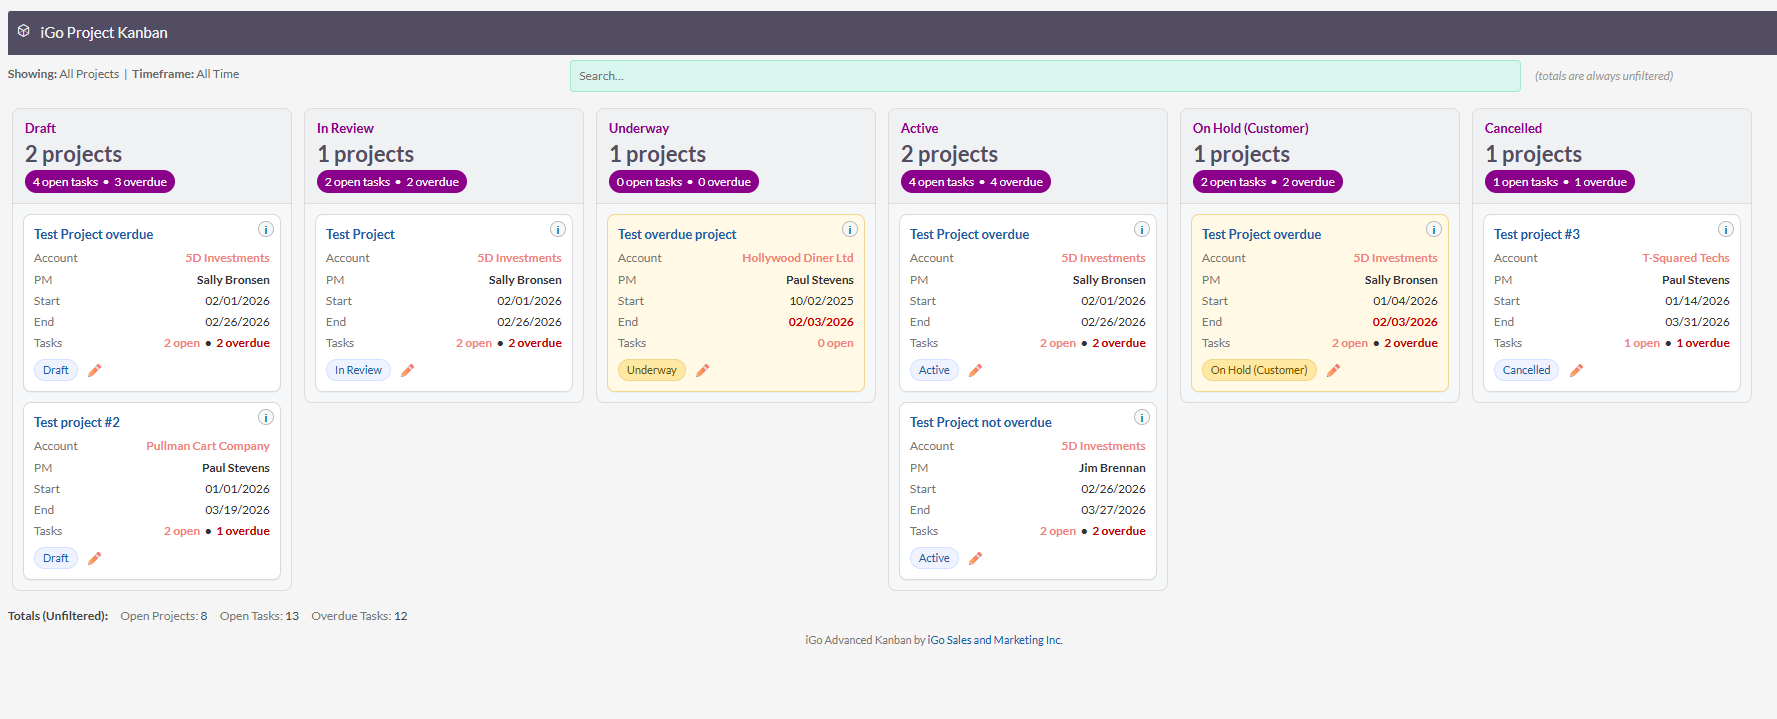Click the pencil icon beside Cancelled badge
Image resolution: width=1777 pixels, height=719 pixels.
[x=1576, y=371]
